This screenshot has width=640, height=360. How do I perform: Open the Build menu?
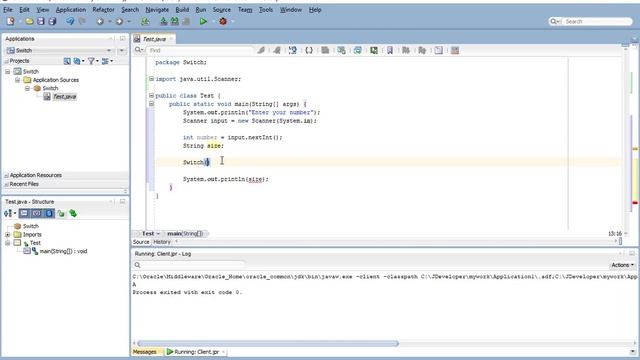182,9
